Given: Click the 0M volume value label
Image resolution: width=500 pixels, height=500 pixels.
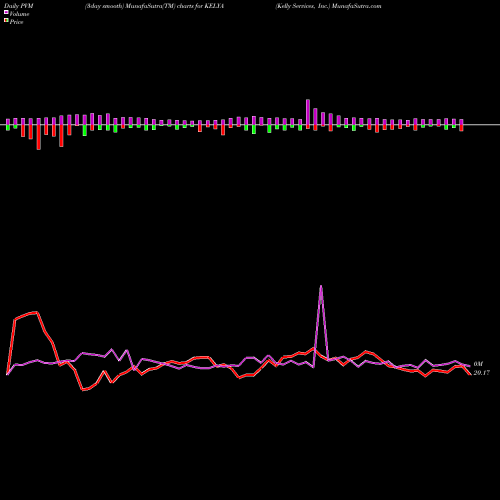Looking at the screenshot, I should [478, 364].
